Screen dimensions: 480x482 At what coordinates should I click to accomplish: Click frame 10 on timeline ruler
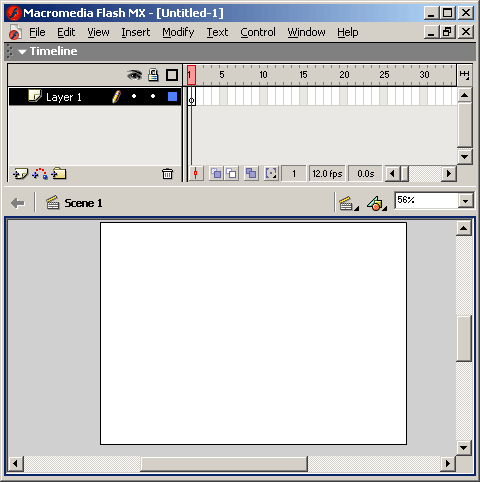pyautogui.click(x=263, y=75)
